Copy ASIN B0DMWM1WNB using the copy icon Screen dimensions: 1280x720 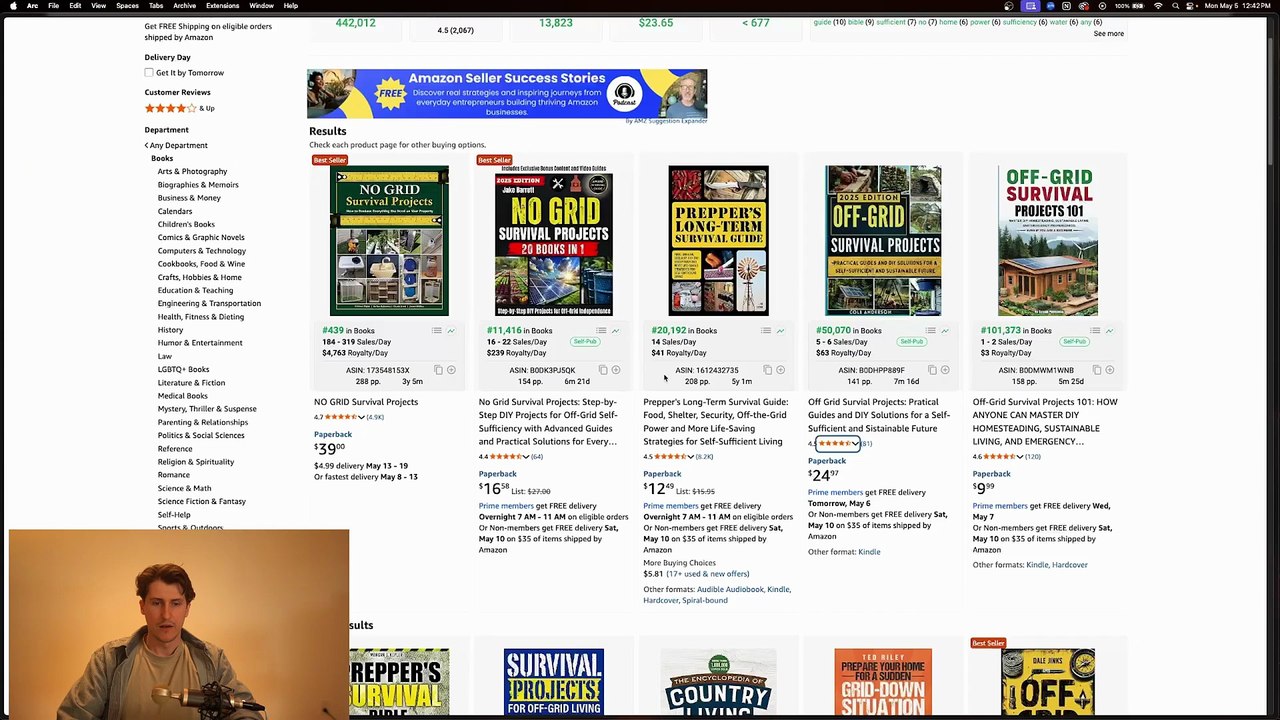(1097, 371)
